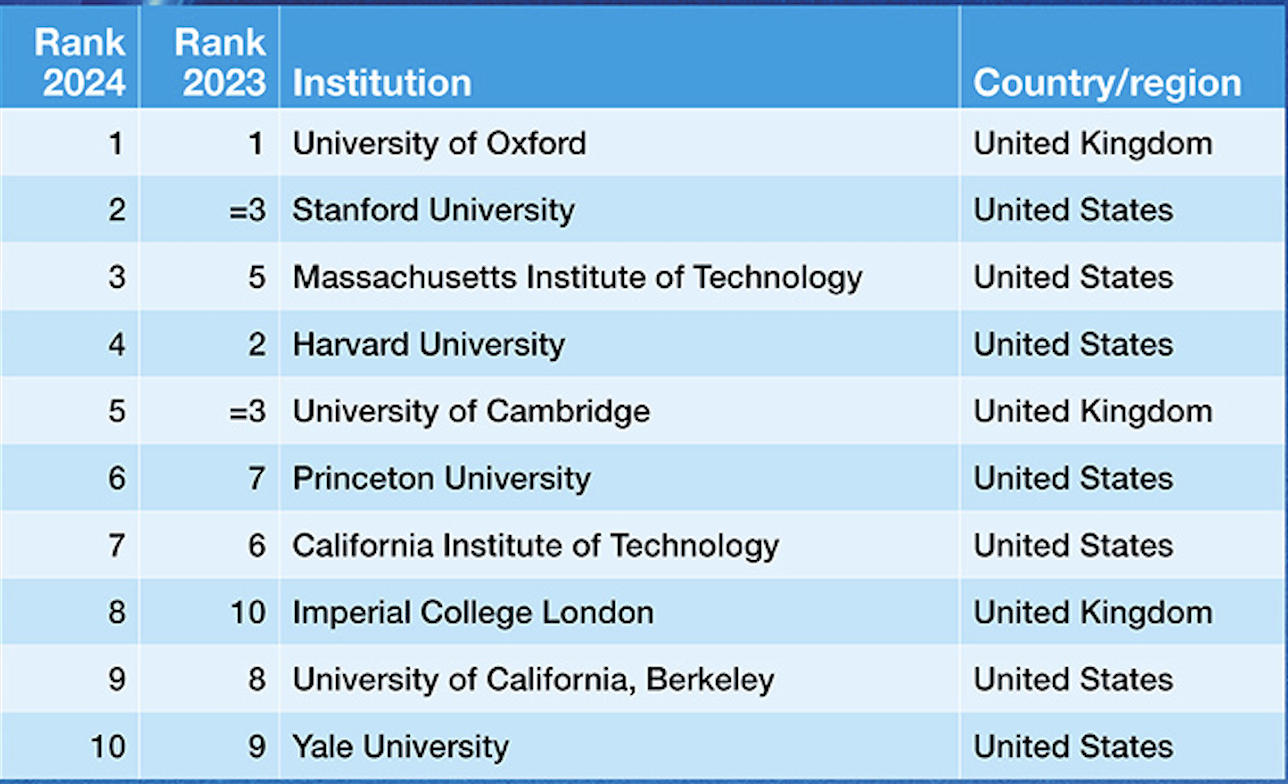Open University of California, Berkeley entry
Viewport: 1288px width, 784px height.
point(533,679)
